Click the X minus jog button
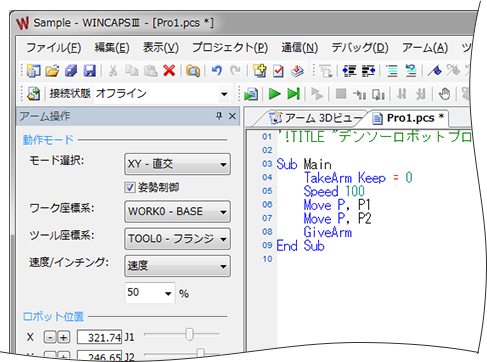 [50, 338]
